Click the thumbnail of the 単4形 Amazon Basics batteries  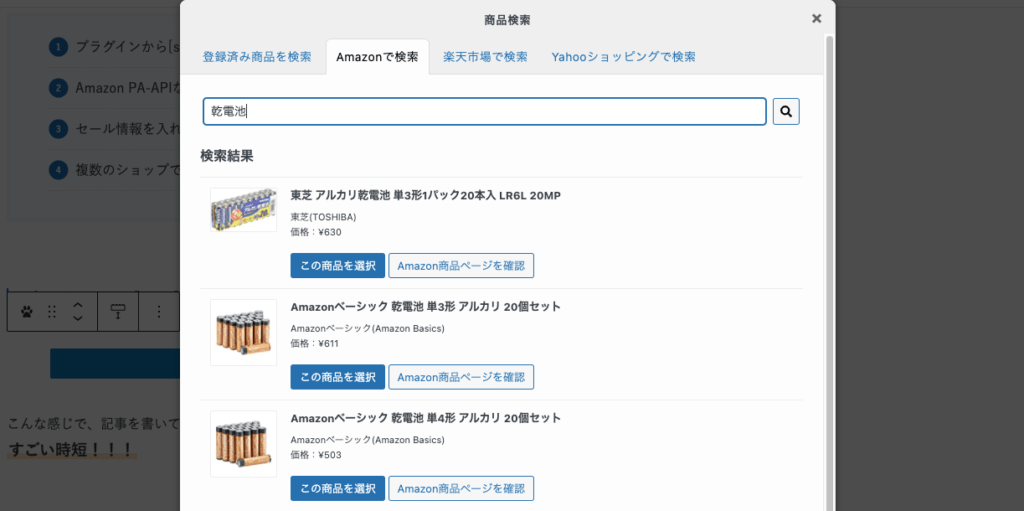pyautogui.click(x=244, y=444)
